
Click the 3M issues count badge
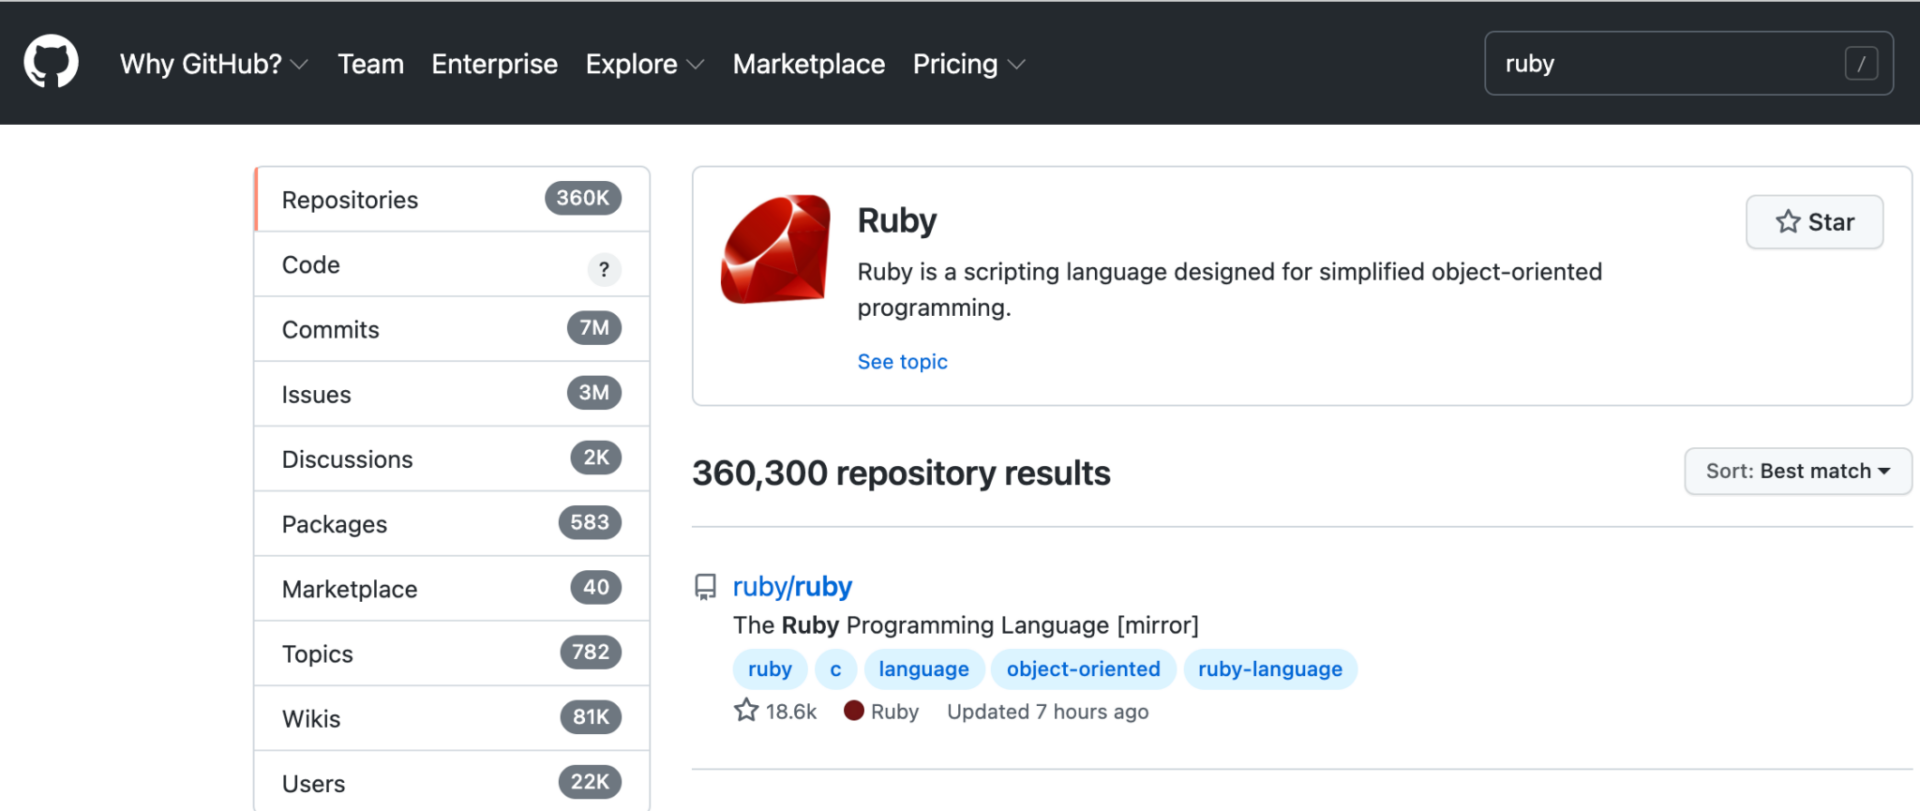coord(594,393)
